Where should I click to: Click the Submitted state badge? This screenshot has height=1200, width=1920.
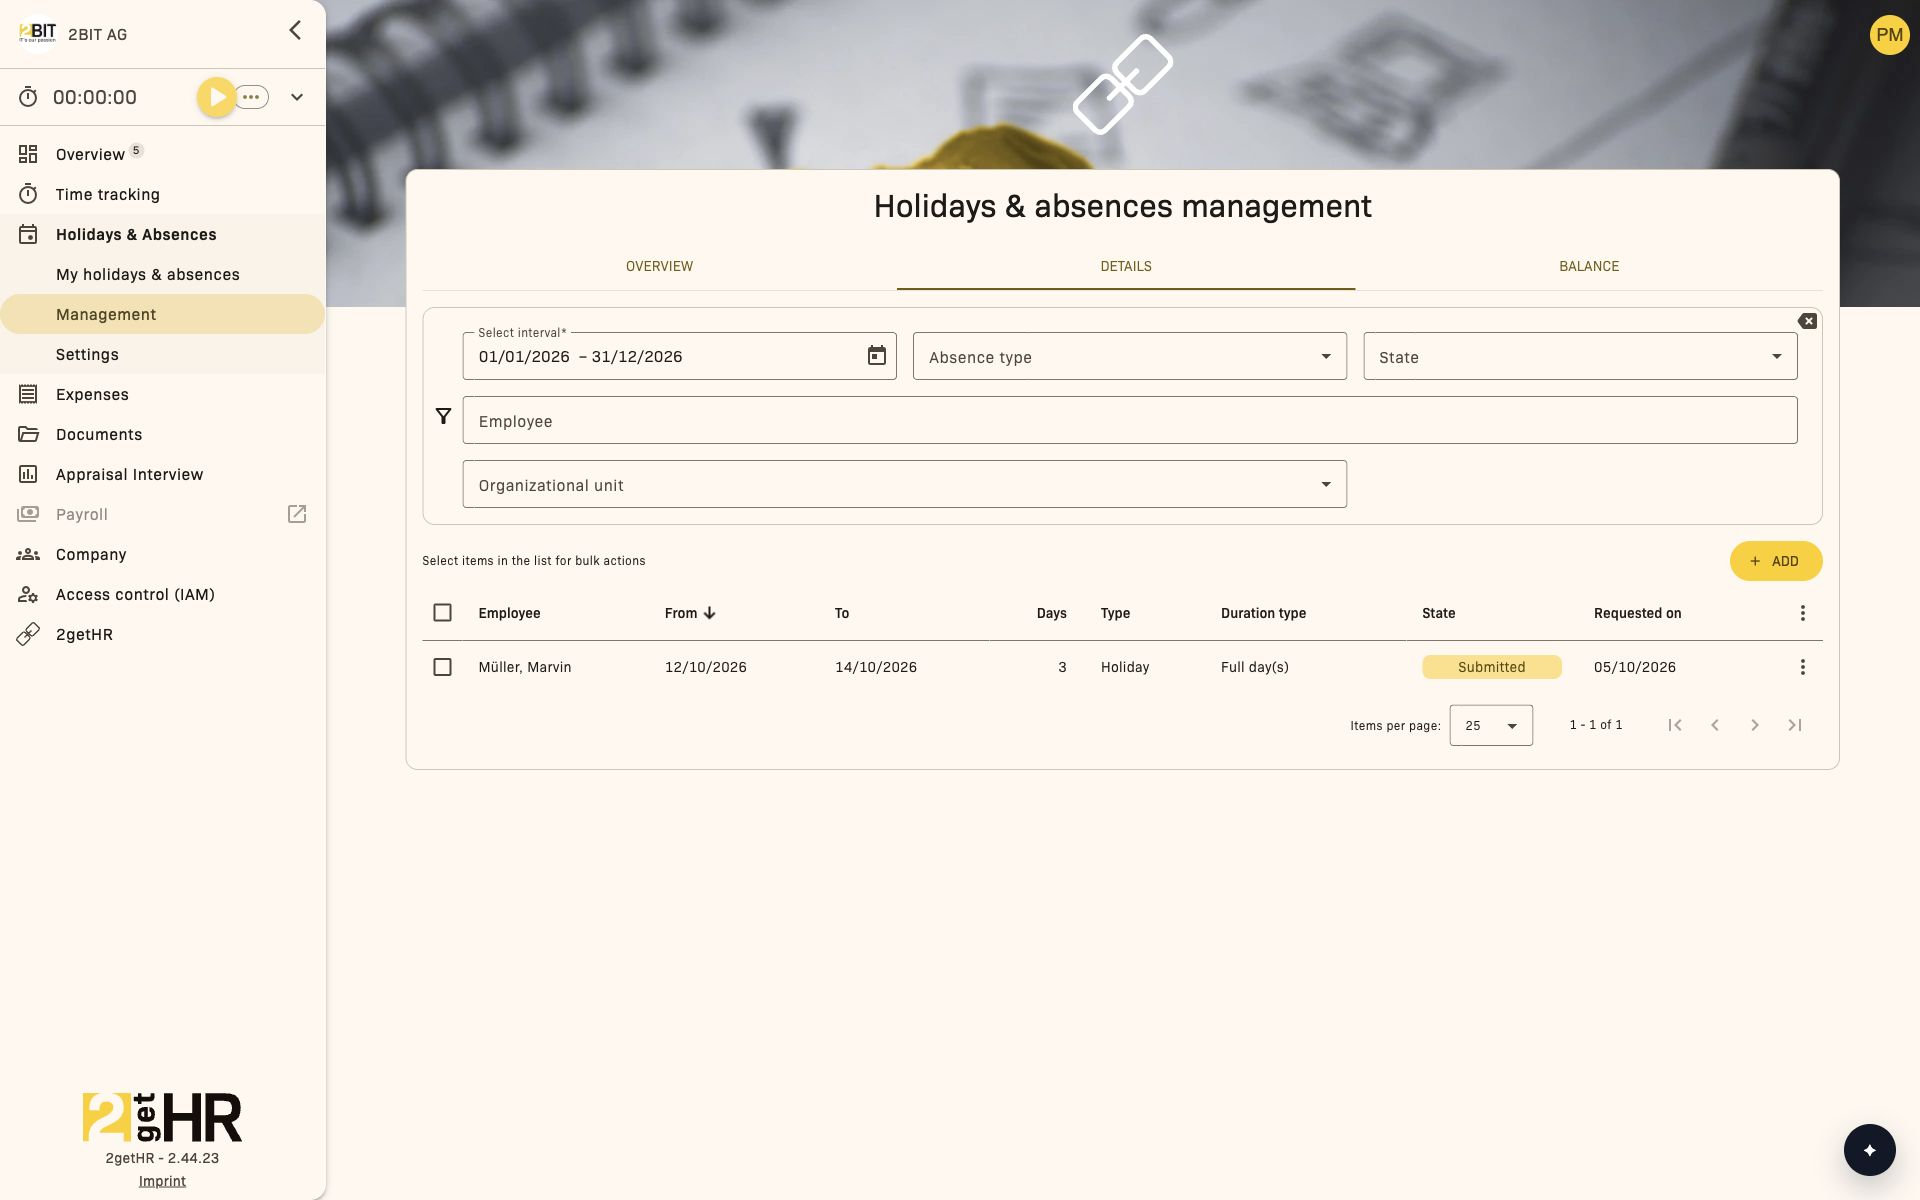[x=1491, y=667]
